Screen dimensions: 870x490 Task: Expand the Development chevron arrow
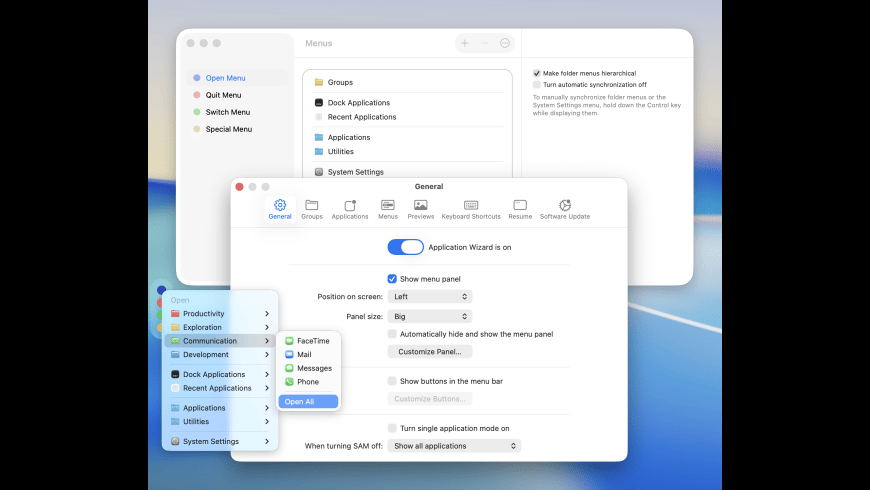pos(267,354)
